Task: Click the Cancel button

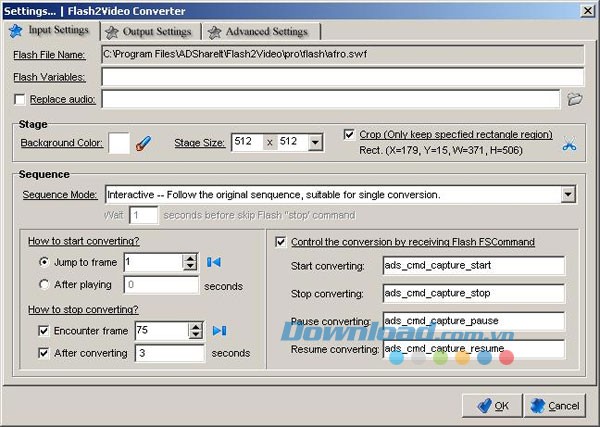Action: 555,406
